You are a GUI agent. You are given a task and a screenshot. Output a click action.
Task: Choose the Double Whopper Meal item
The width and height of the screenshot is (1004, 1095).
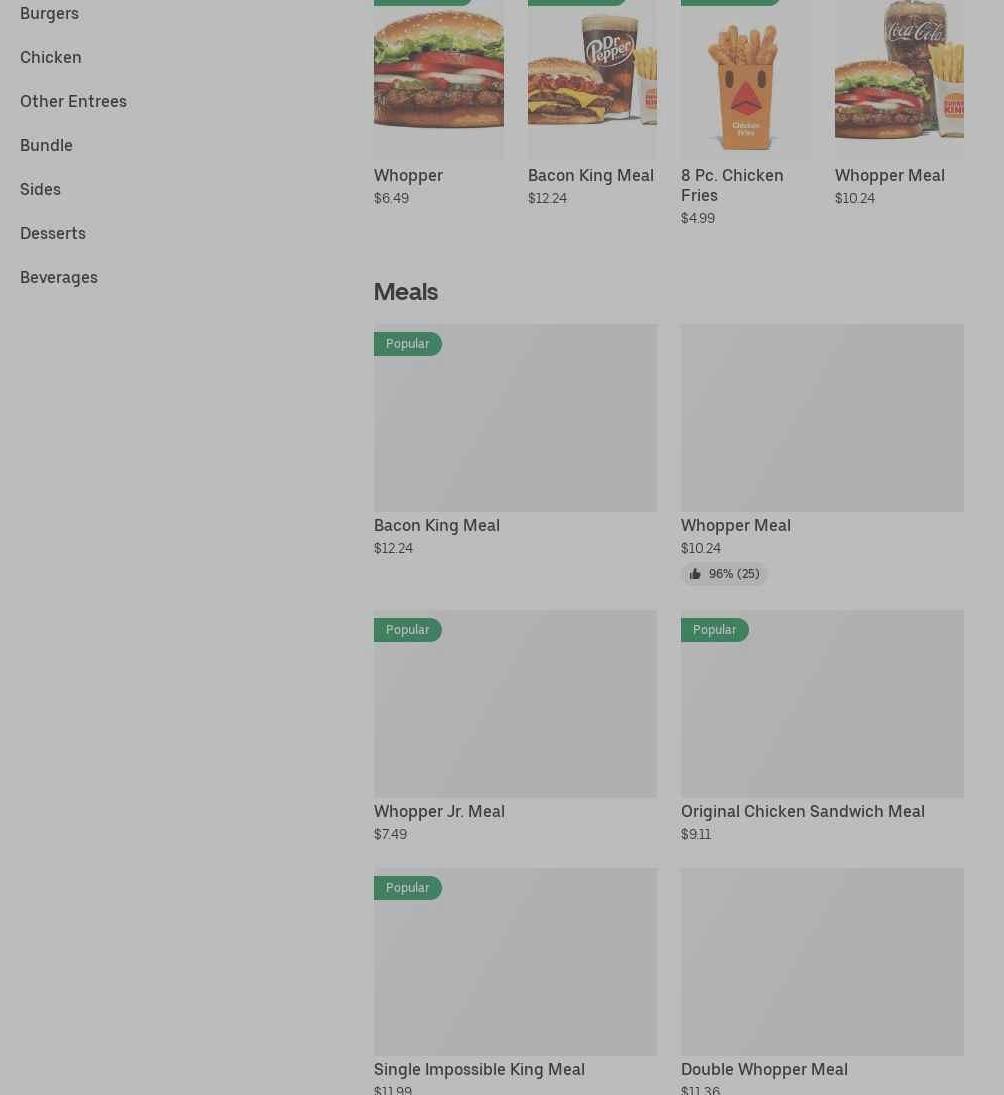[764, 1069]
